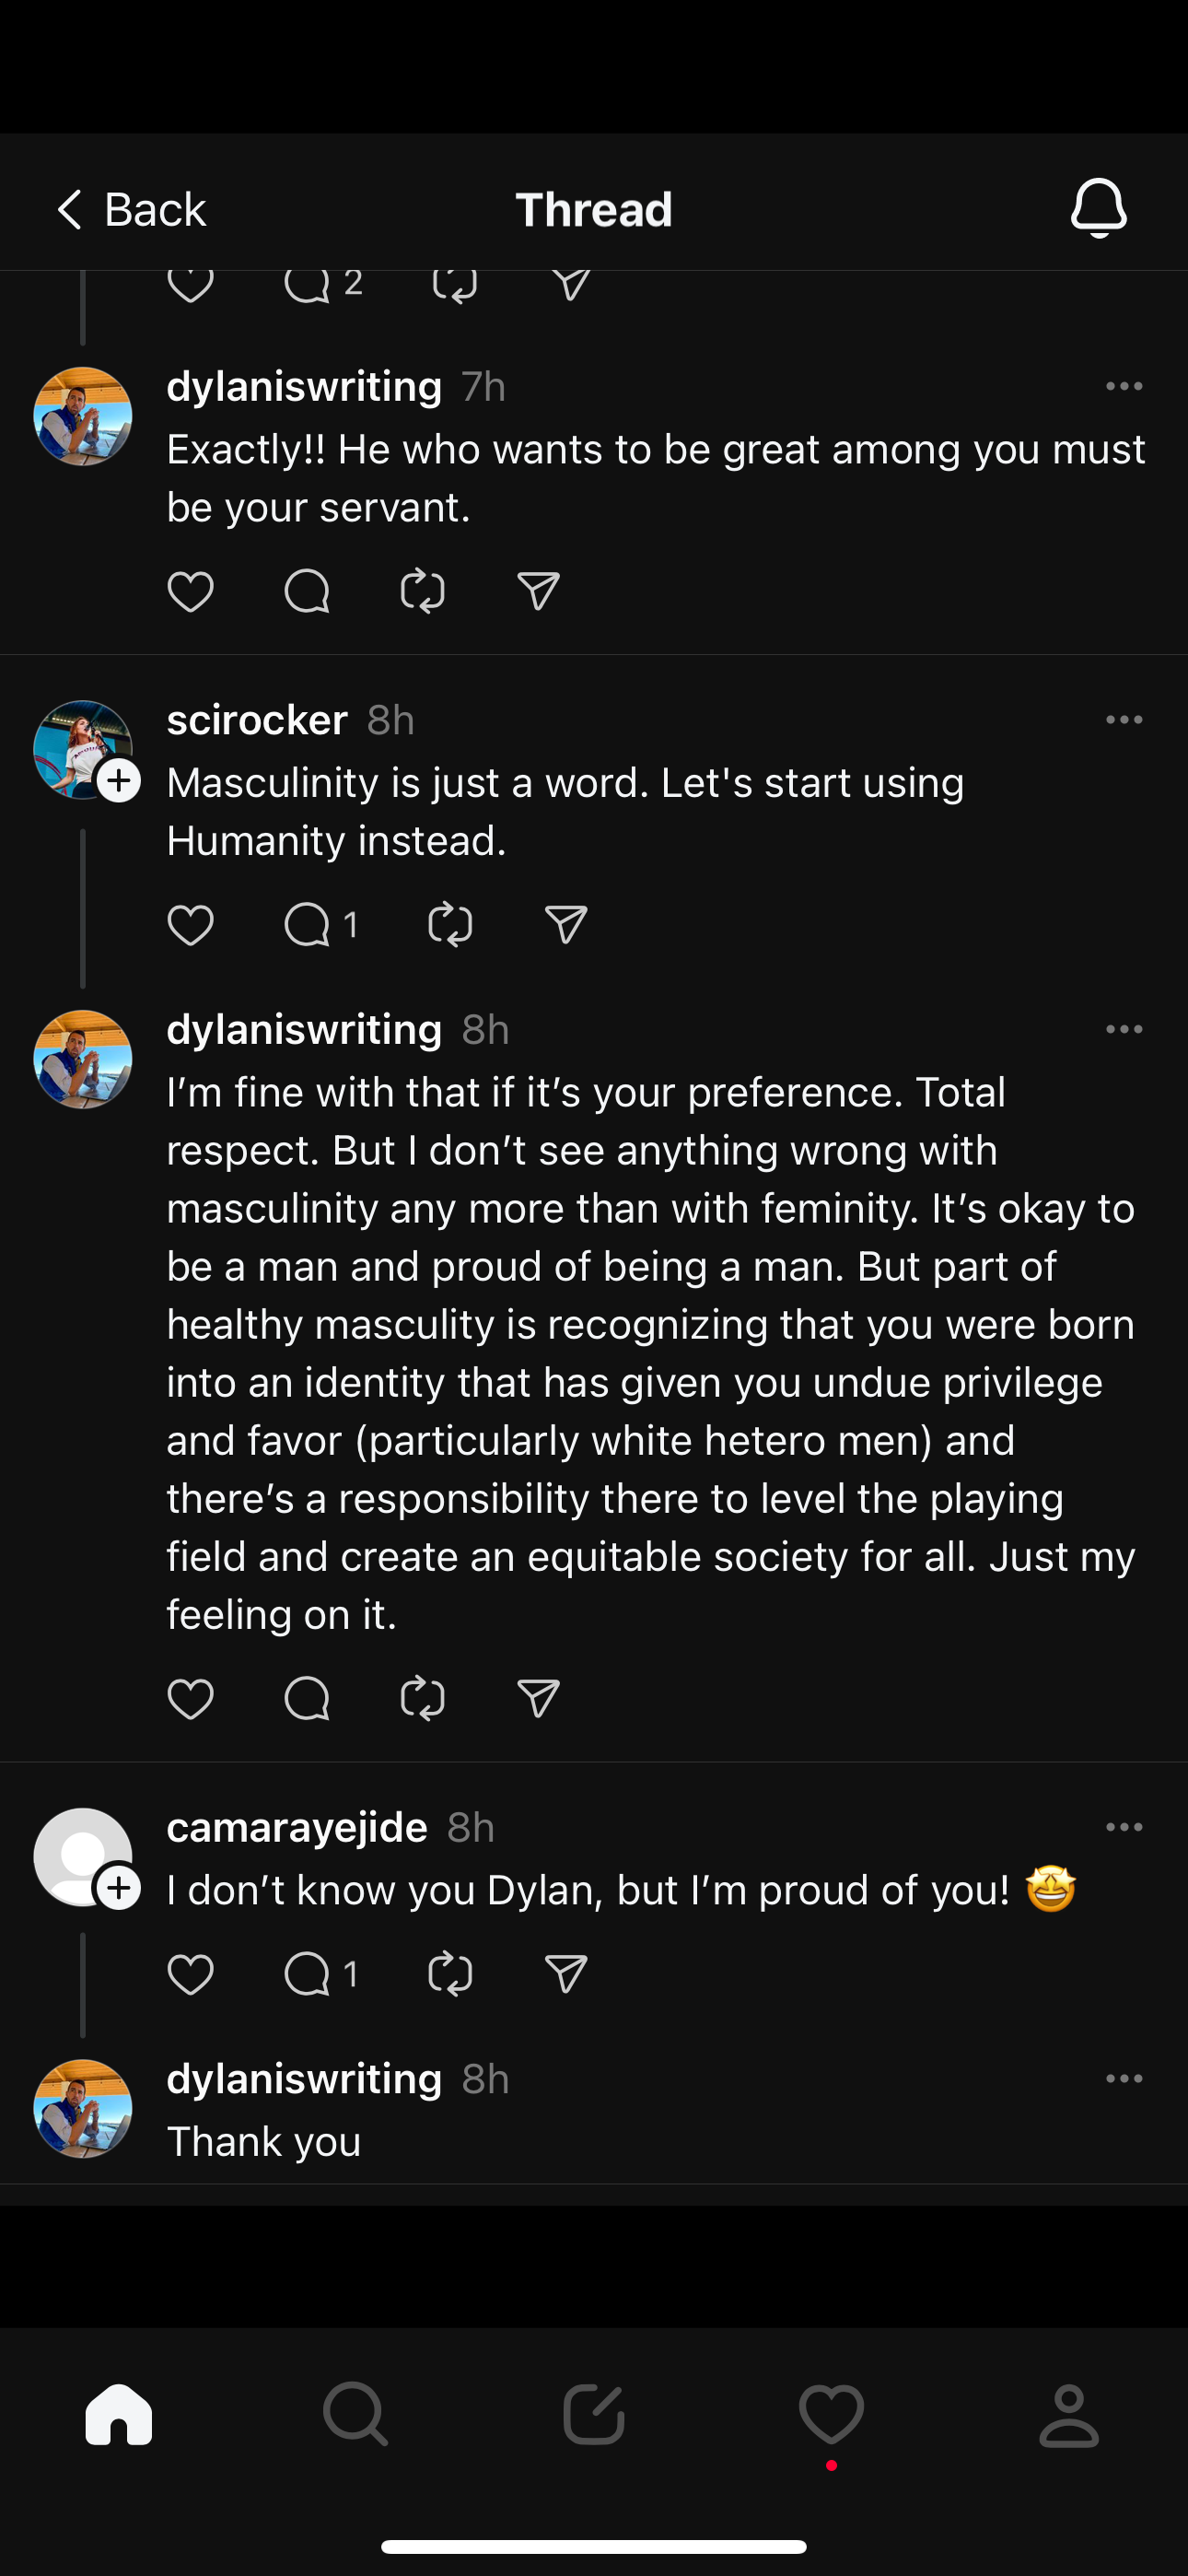This screenshot has width=1188, height=2576.
Task: Like camarayejide's proud of you comment
Action: pos(190,1974)
